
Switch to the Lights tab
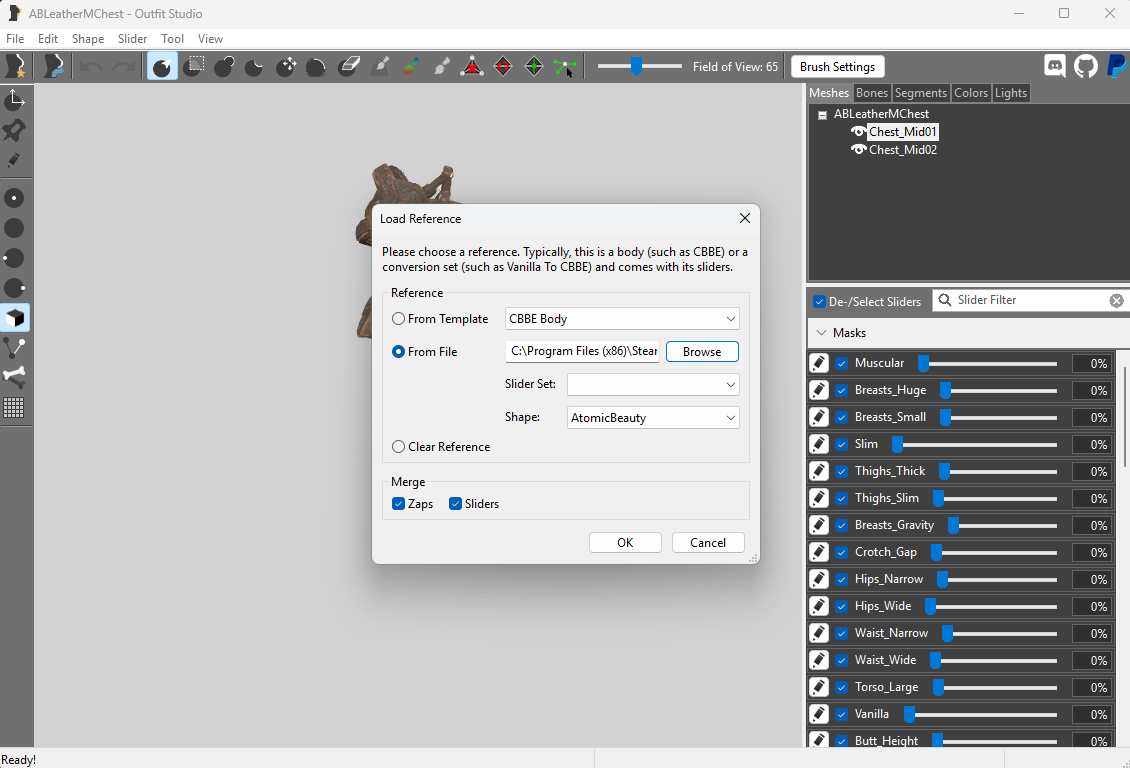pos(1010,93)
